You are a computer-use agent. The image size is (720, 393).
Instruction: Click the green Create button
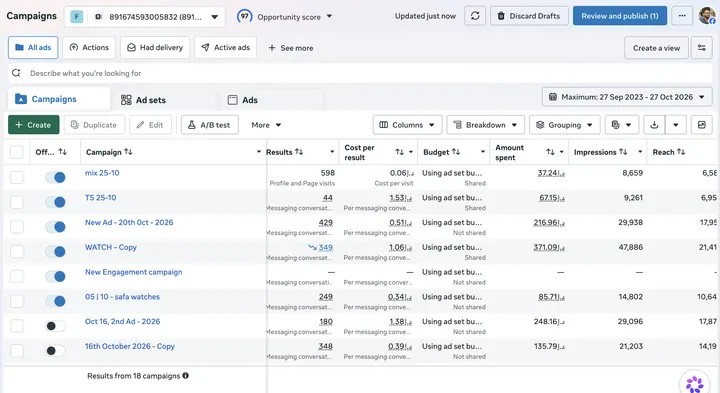pos(34,125)
